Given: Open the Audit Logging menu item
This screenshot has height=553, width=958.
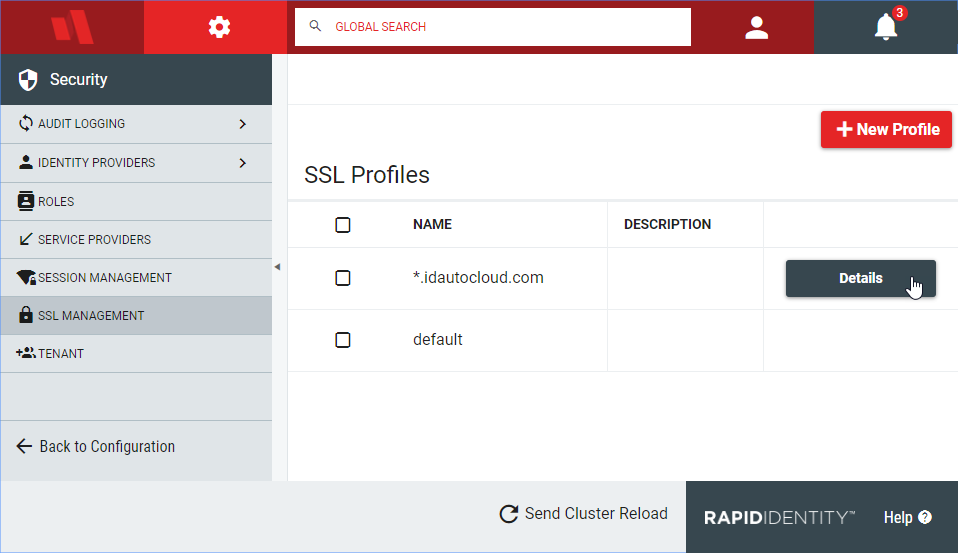Looking at the screenshot, I should [136, 124].
